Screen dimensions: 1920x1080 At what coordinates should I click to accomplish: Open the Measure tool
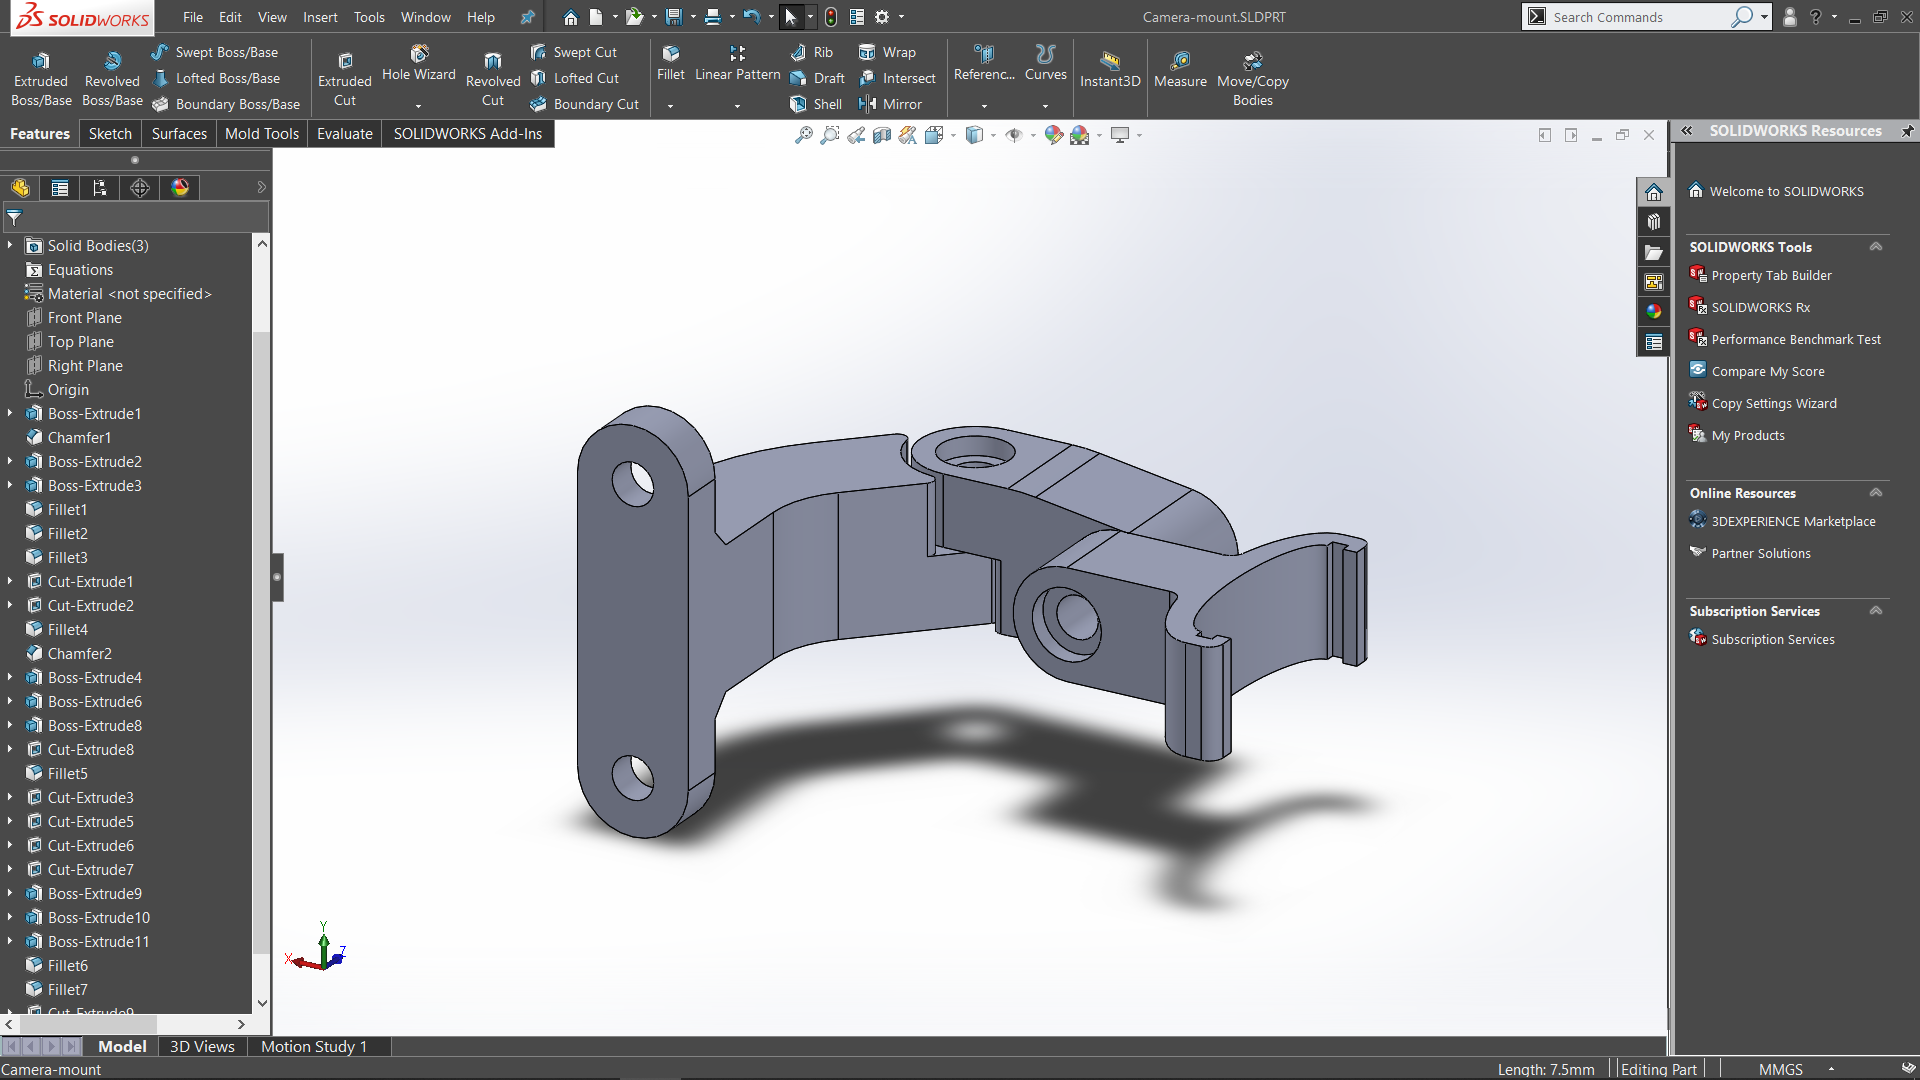tap(1180, 69)
